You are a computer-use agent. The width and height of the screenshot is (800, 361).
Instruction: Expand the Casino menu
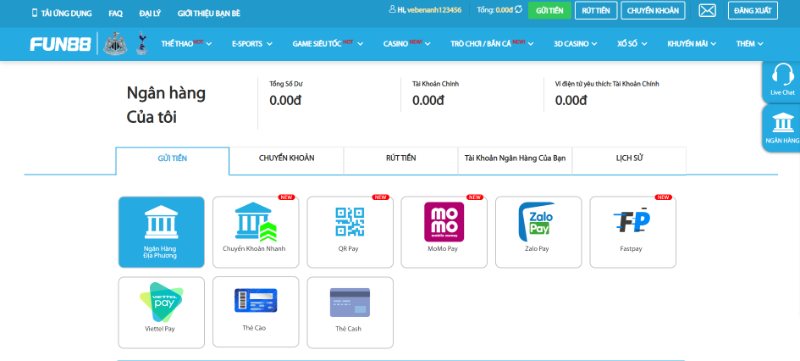407,44
